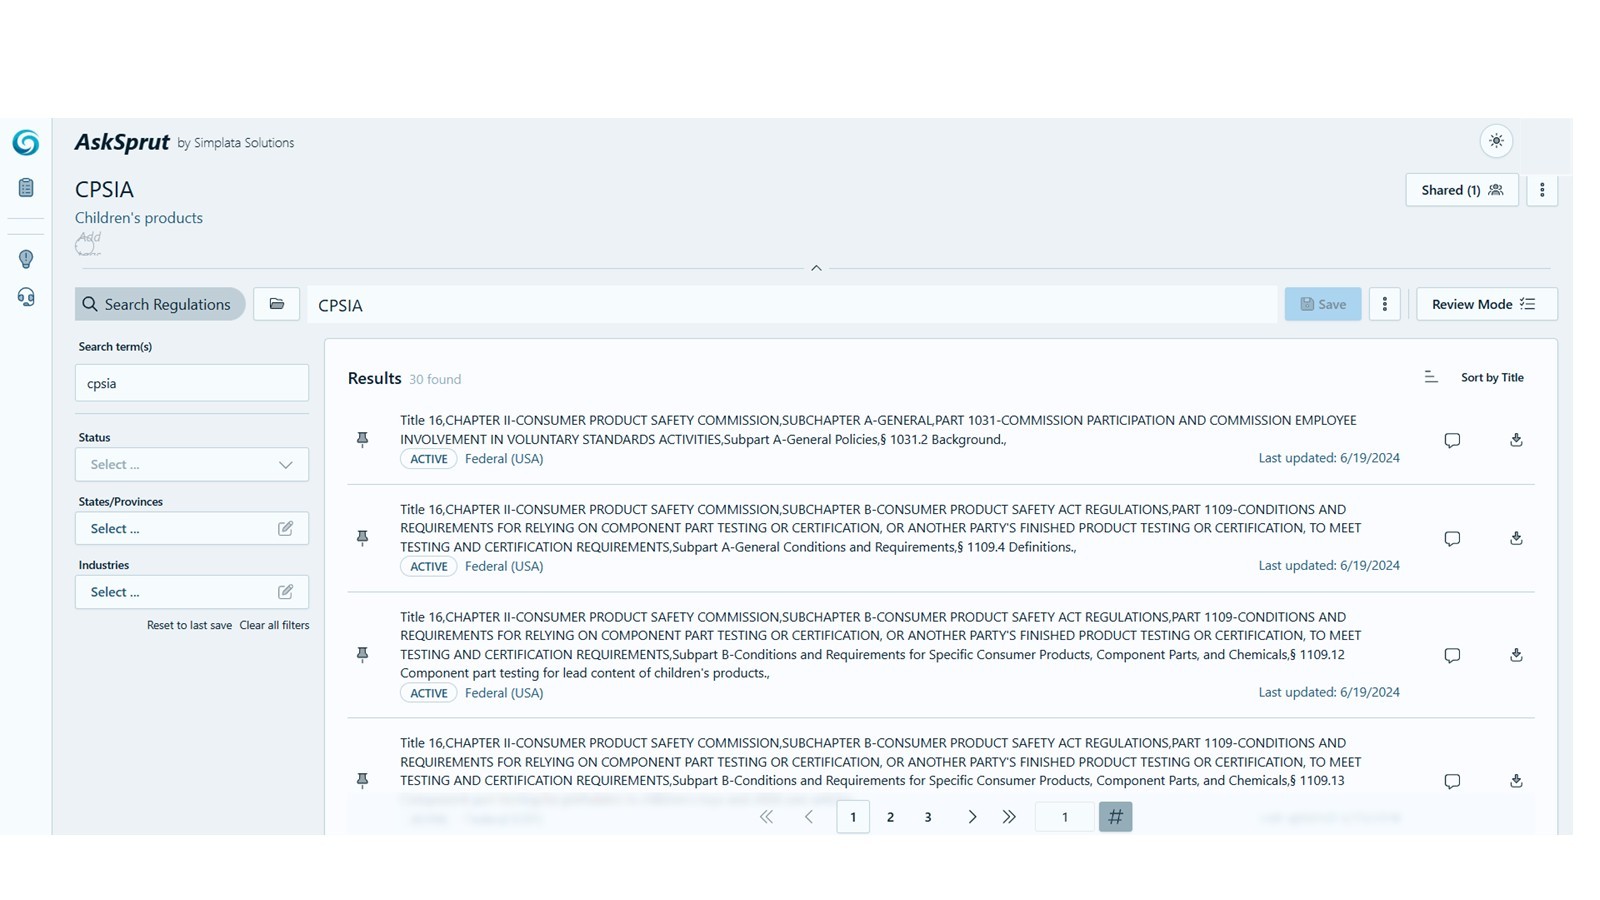Click the Clear all filters link
Viewport: 1600px width, 900px height.
pos(274,625)
